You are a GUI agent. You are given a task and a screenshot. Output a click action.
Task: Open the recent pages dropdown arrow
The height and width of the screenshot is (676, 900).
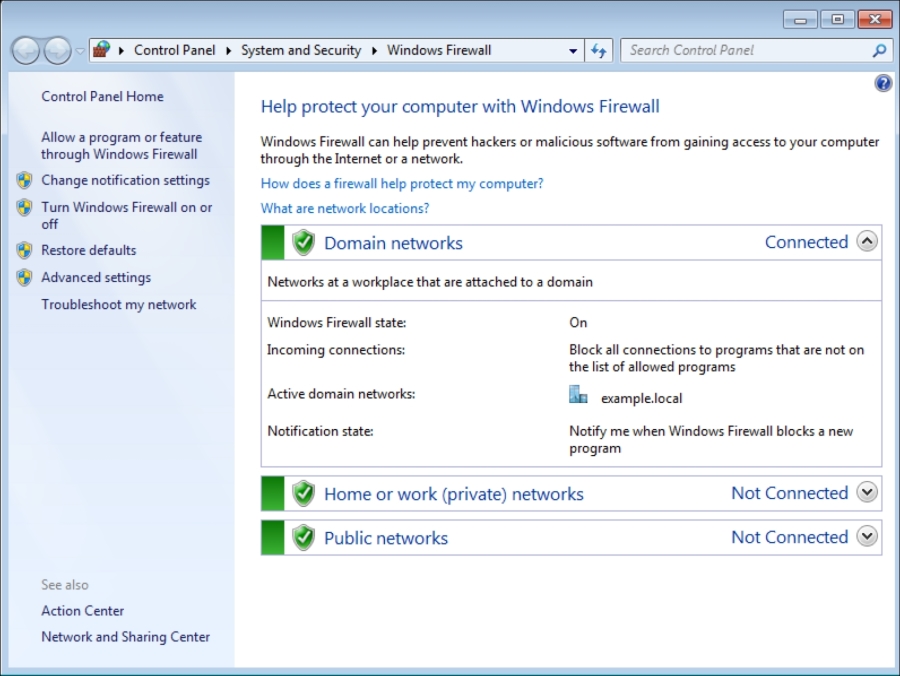pyautogui.click(x=80, y=51)
